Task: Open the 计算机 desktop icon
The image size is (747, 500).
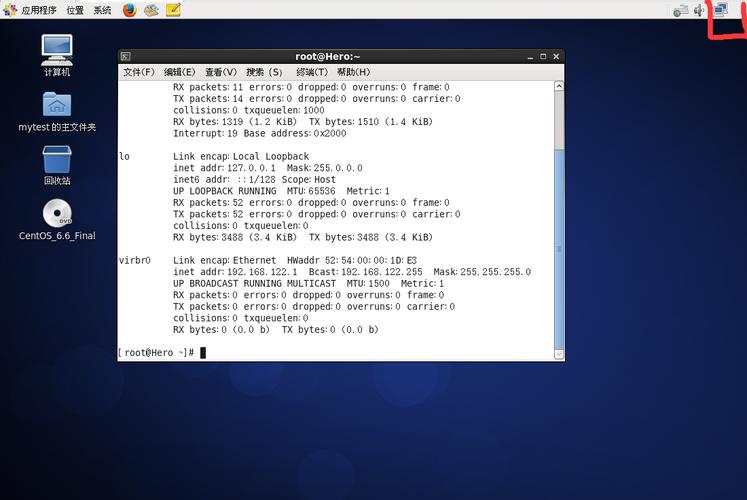Action: pos(57,55)
